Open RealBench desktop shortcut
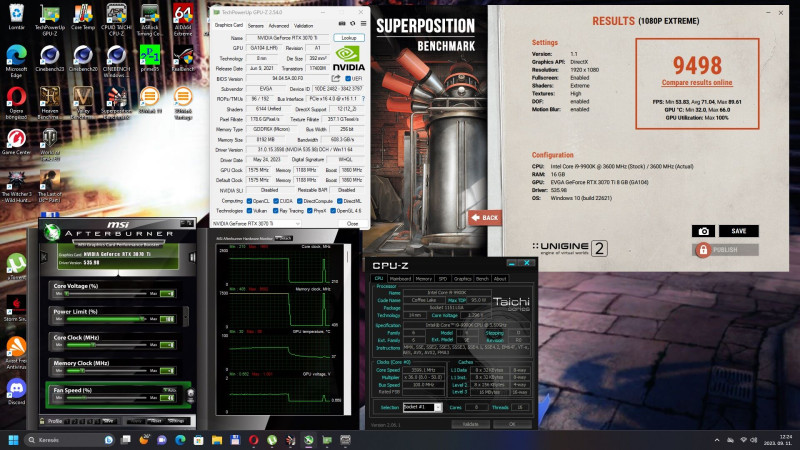The image size is (800, 450). point(183,58)
